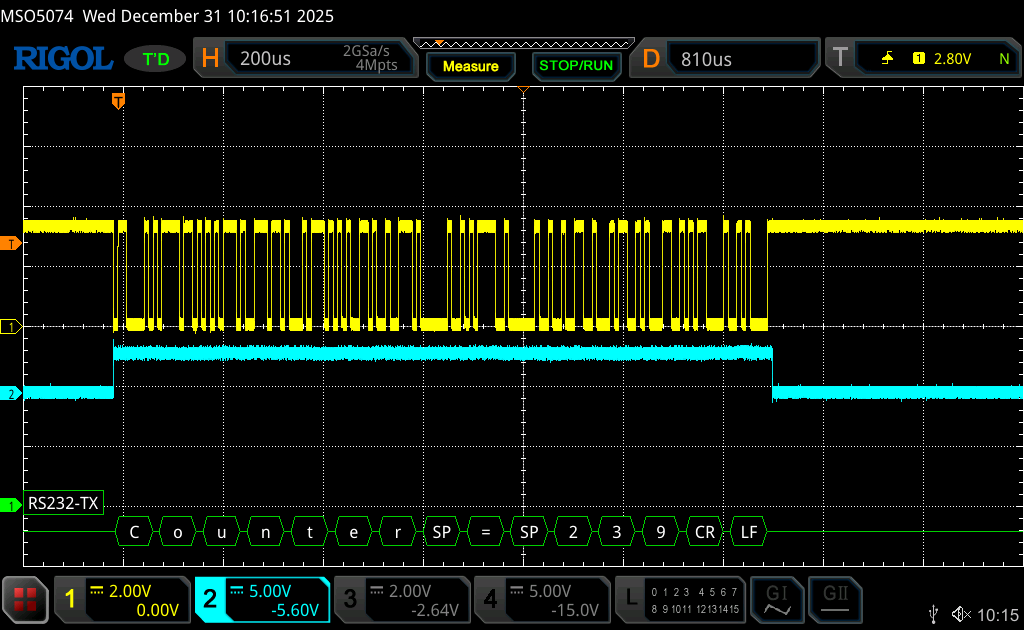1024x630 pixels.
Task: Click the USB connection status icon
Action: [x=934, y=612]
